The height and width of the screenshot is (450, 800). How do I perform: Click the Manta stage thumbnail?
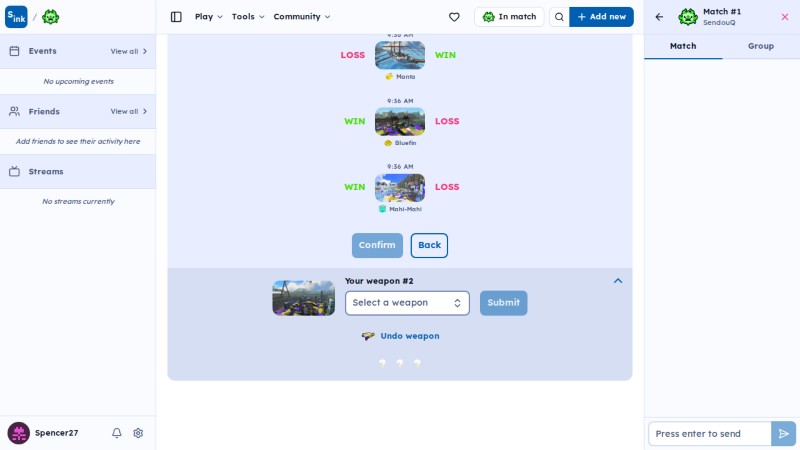(x=400, y=55)
